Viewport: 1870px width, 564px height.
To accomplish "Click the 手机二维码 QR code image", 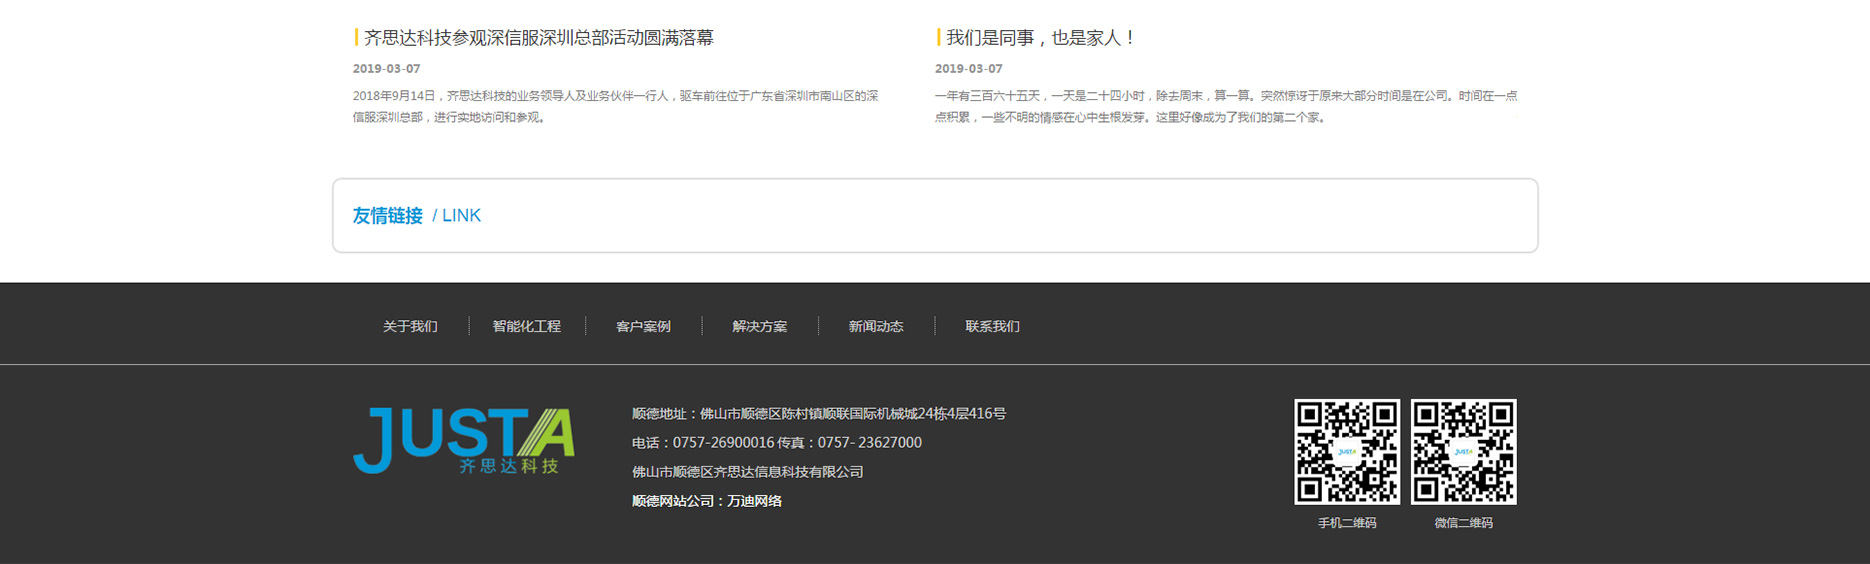I will [1346, 452].
